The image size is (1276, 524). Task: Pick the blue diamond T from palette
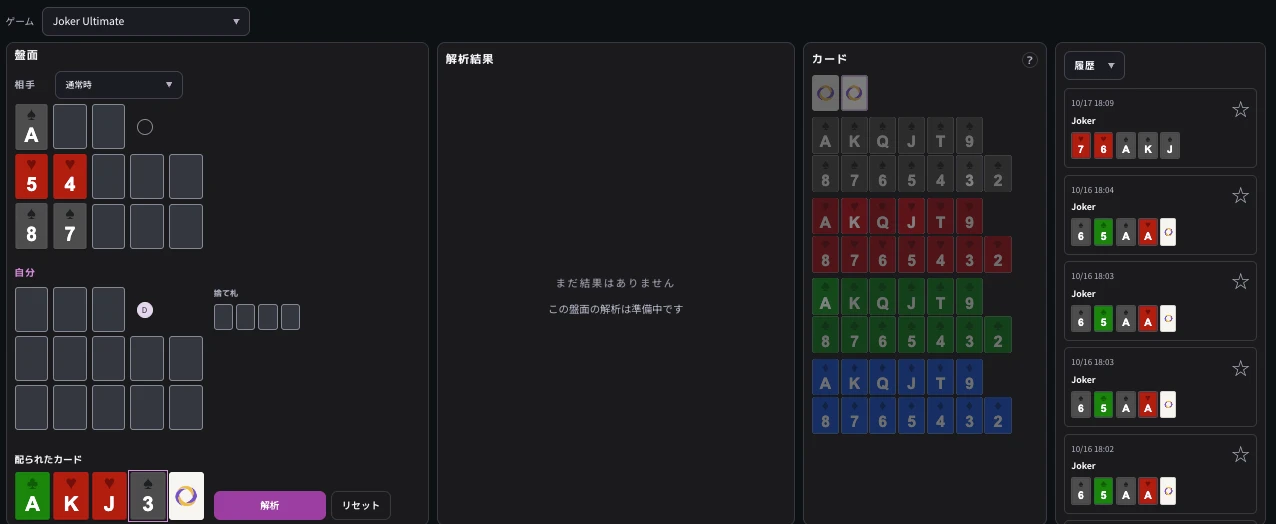941,377
